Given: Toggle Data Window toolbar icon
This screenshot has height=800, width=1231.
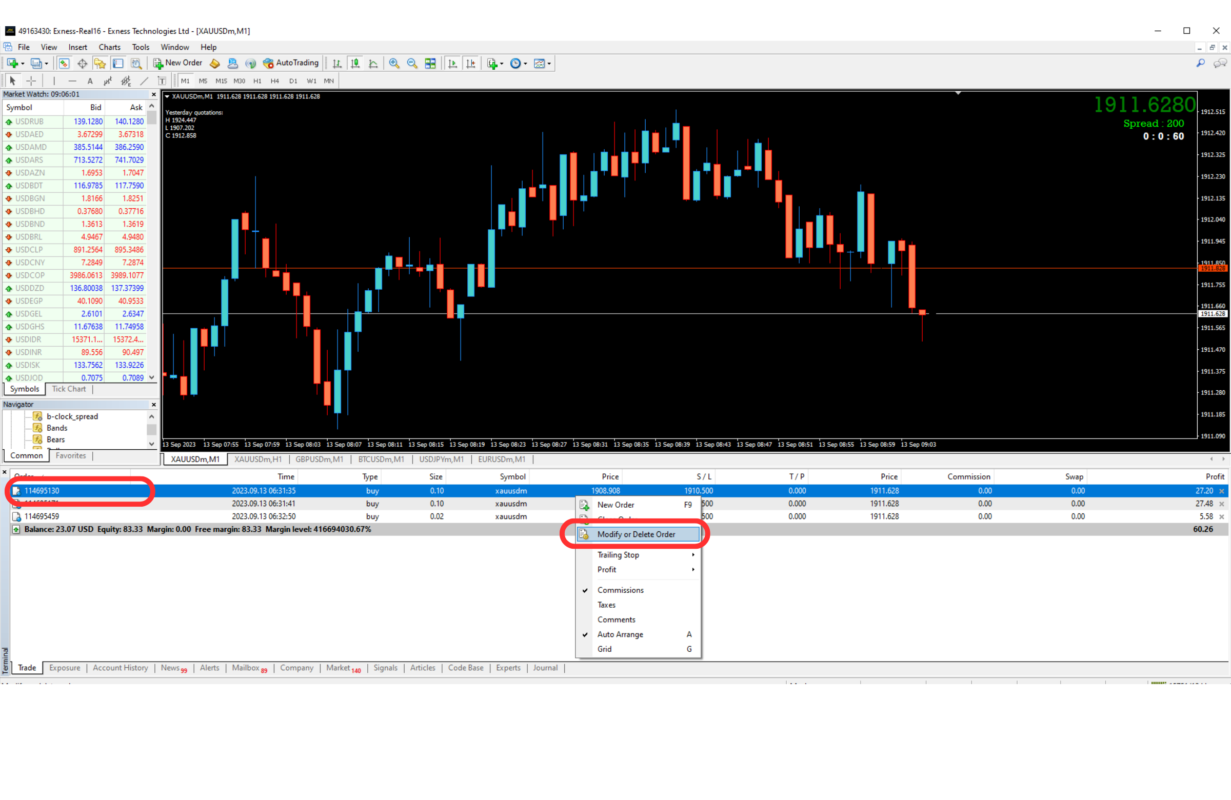Looking at the screenshot, I should 82,63.
